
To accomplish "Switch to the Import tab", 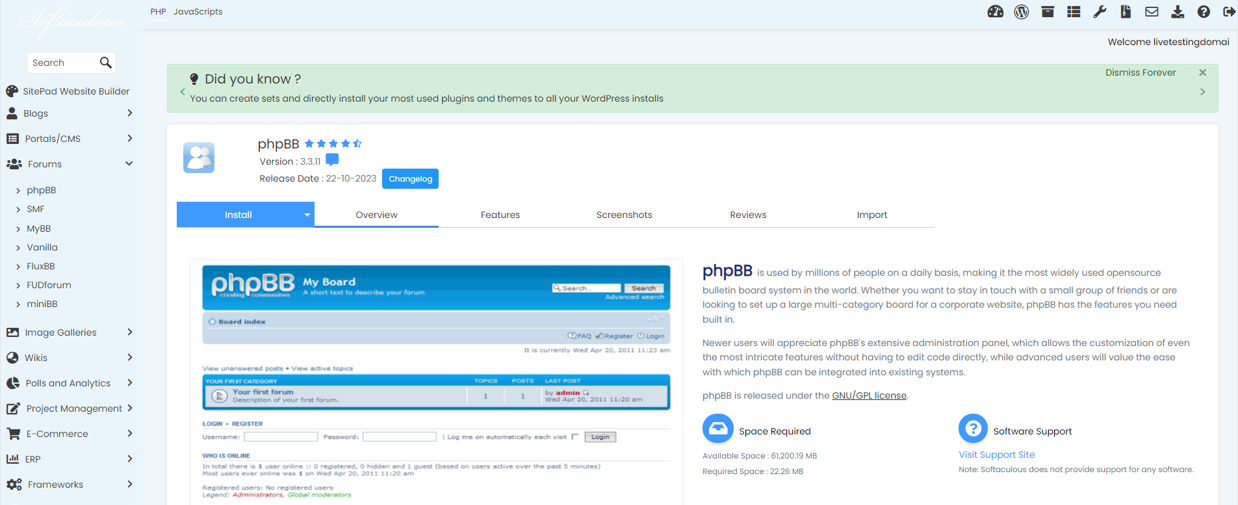I will click(872, 215).
